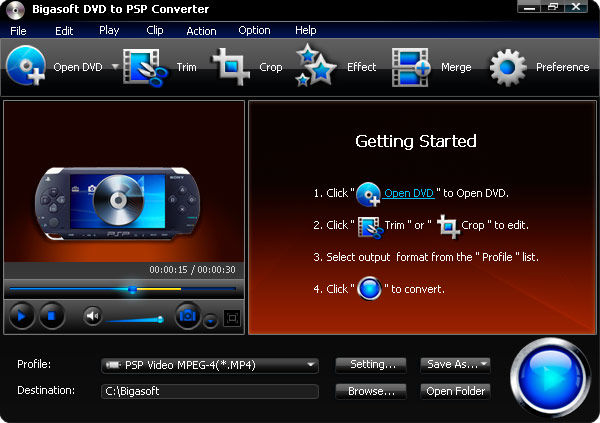Screen dimensions: 600x423
Task: Select the Crop tool icon
Action: (231, 67)
